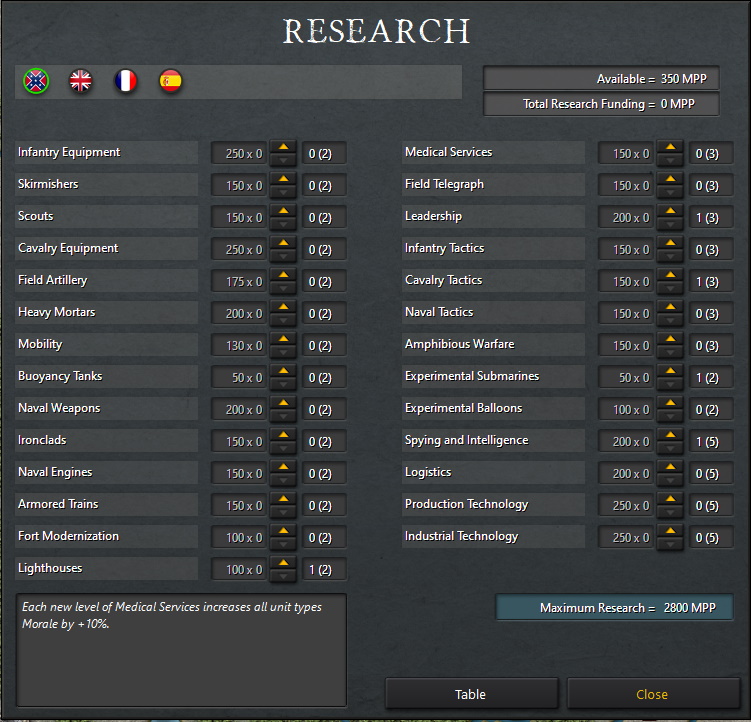Viewport: 751px width, 722px height.
Task: Increase Cavalry Equipment research investment
Action: 284,243
